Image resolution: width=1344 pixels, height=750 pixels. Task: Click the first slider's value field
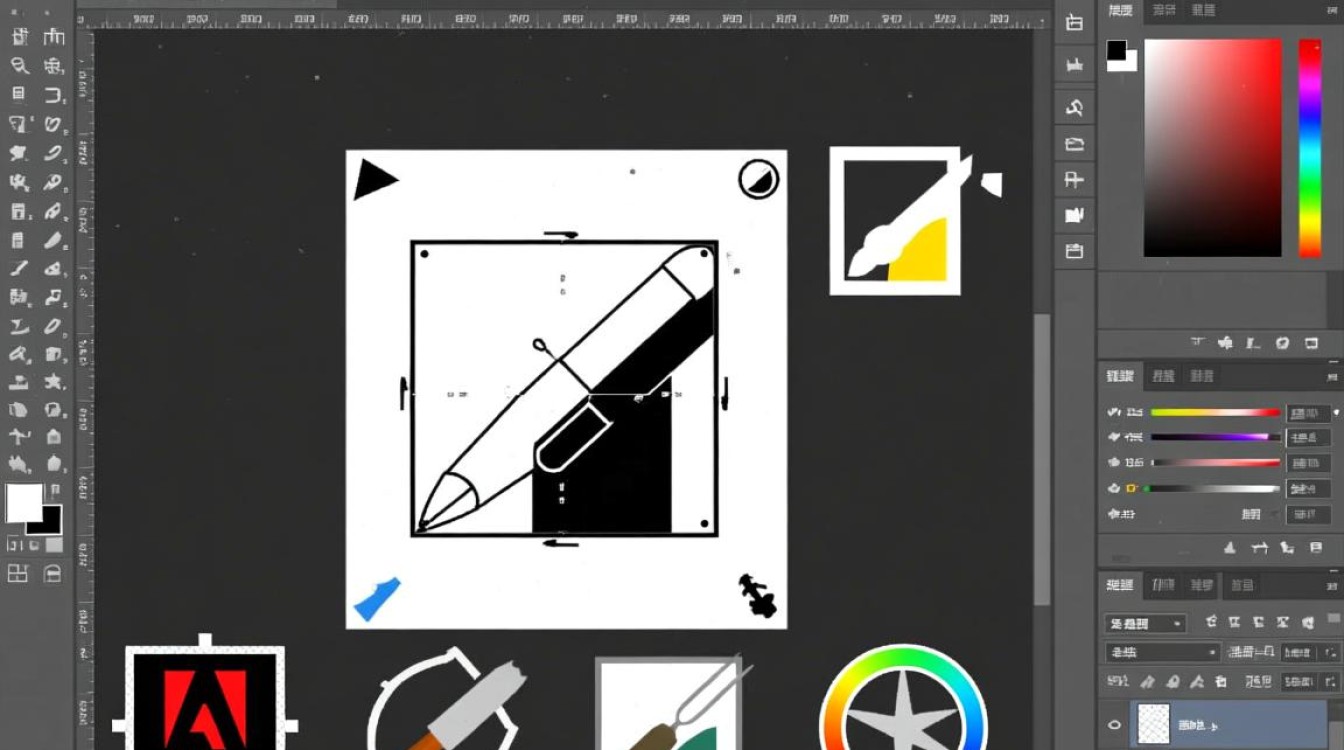(x=1307, y=412)
